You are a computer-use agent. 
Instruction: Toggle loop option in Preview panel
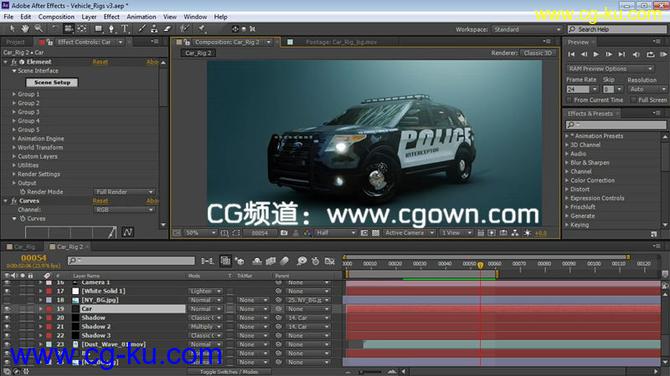(650, 54)
